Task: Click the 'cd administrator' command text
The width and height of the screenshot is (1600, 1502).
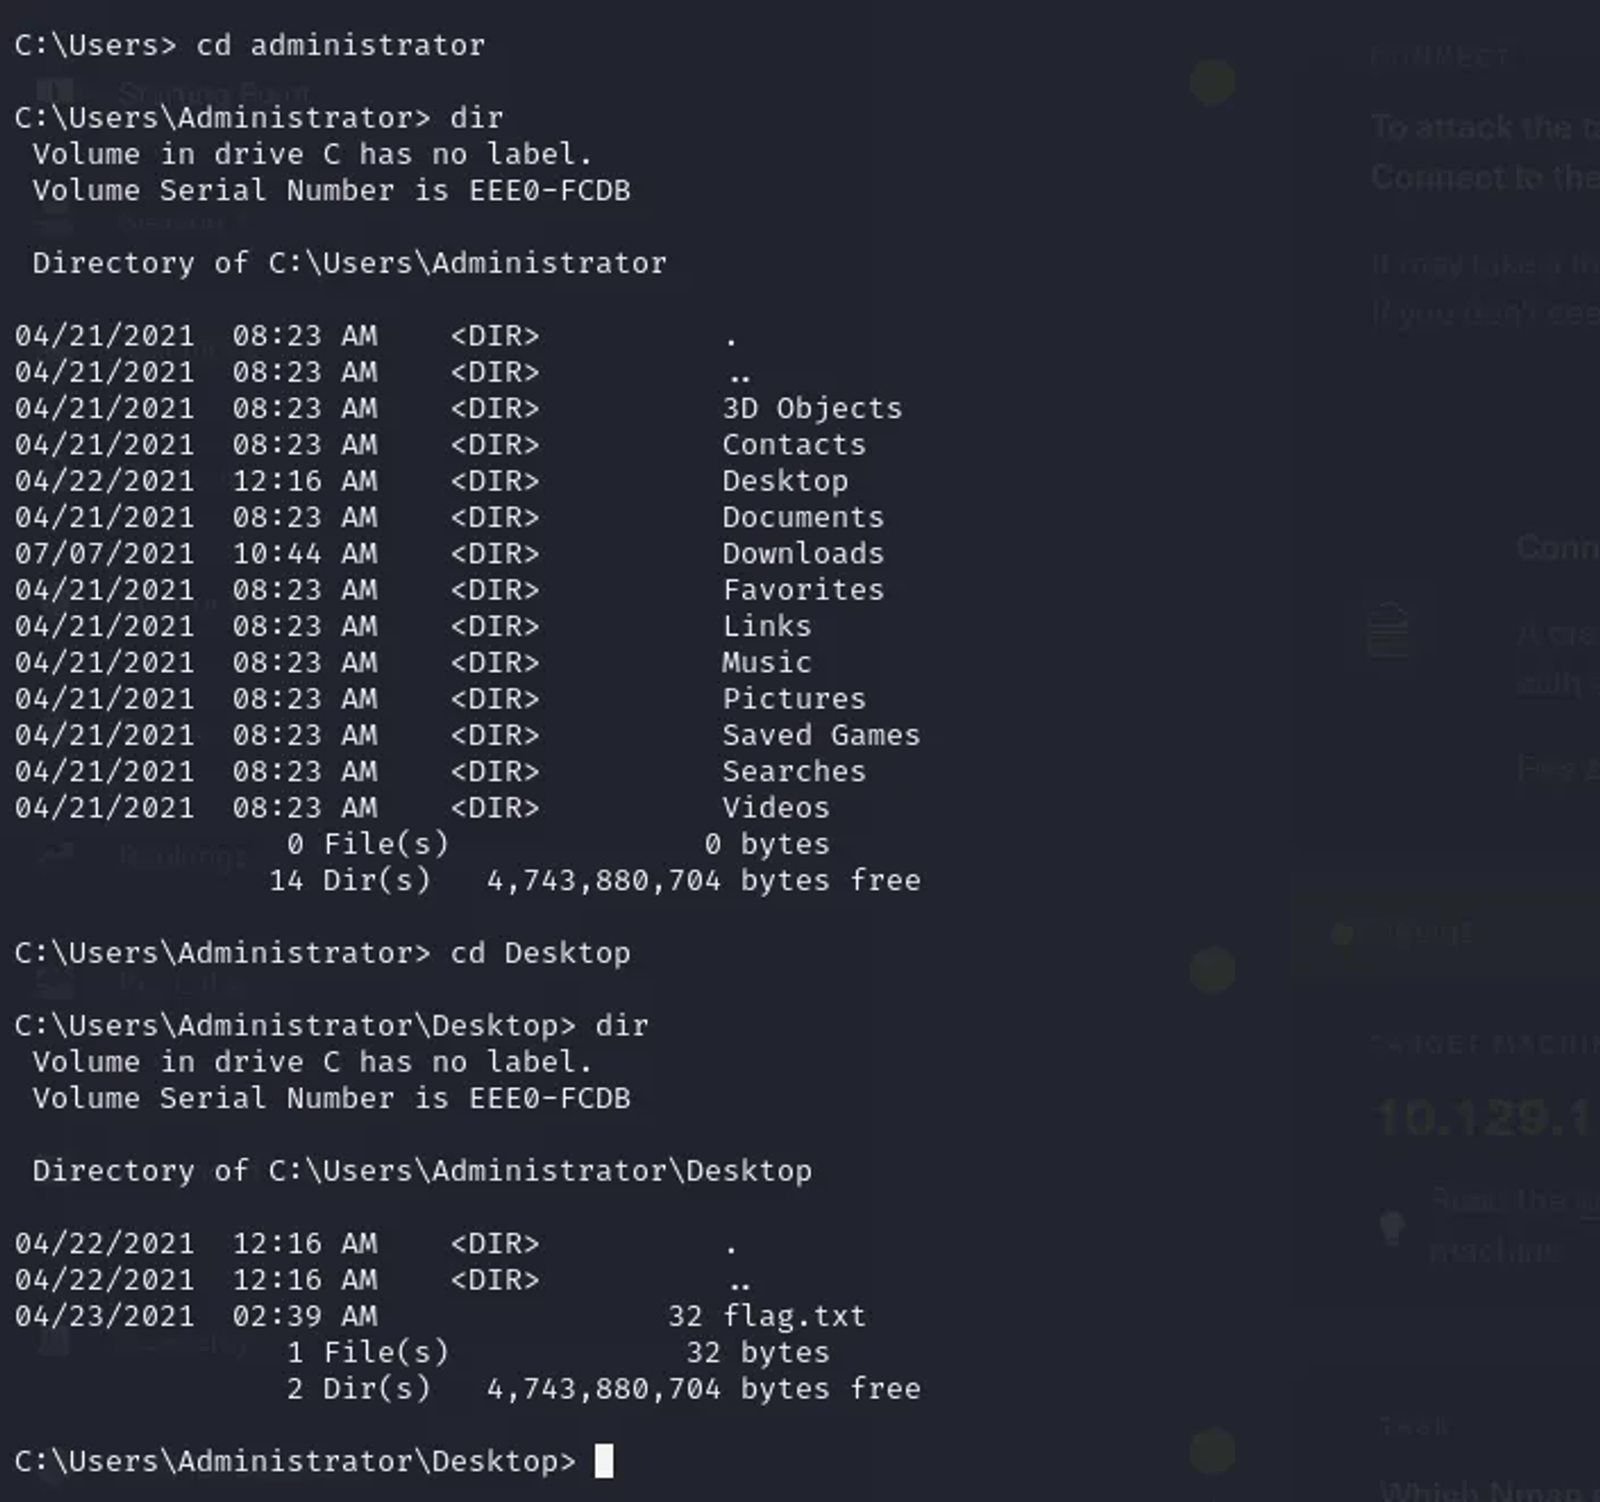Action: coord(341,45)
